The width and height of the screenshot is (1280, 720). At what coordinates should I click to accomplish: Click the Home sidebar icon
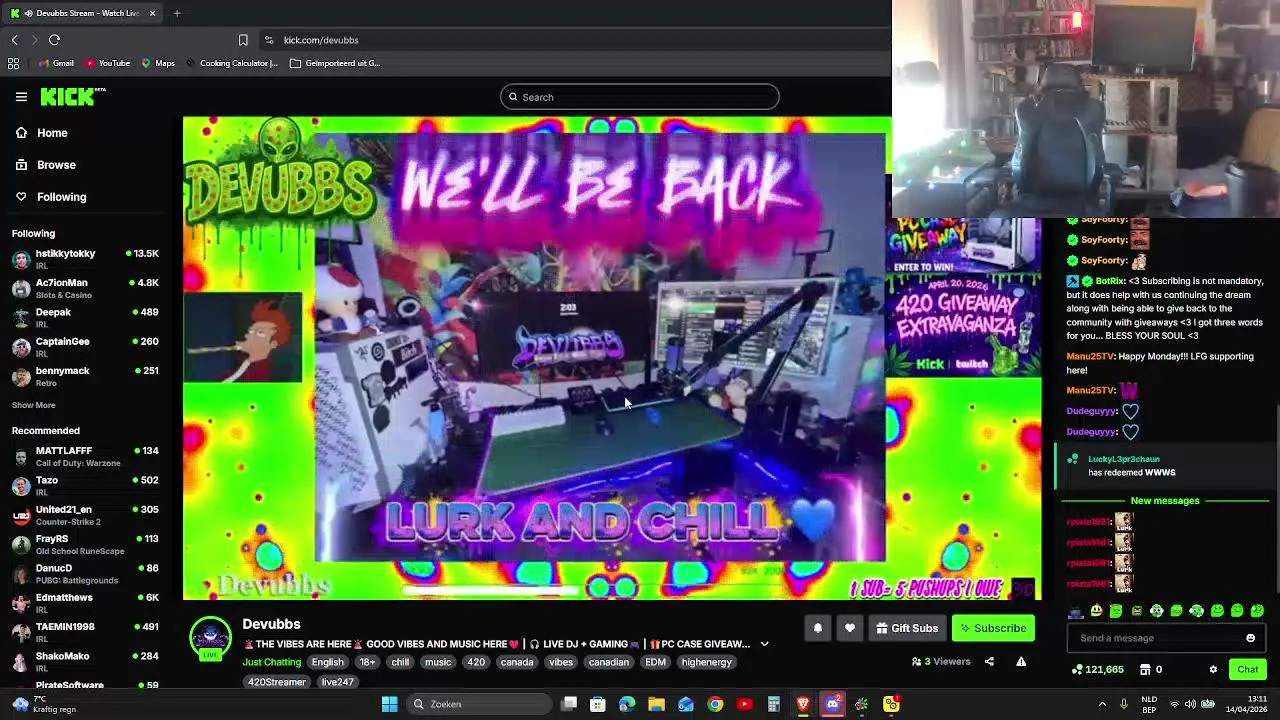(21, 133)
